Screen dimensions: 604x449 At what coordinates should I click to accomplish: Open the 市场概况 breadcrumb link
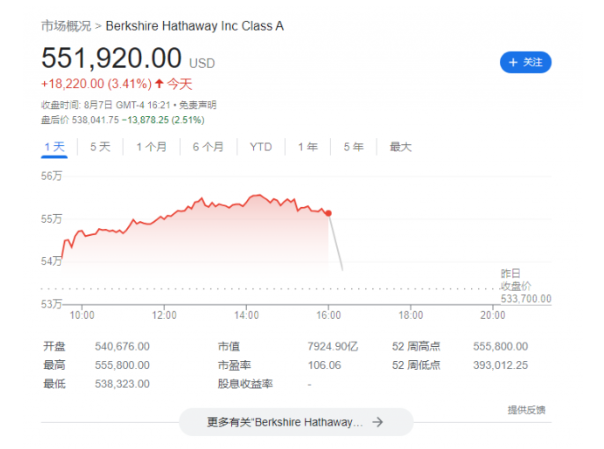tap(66, 26)
